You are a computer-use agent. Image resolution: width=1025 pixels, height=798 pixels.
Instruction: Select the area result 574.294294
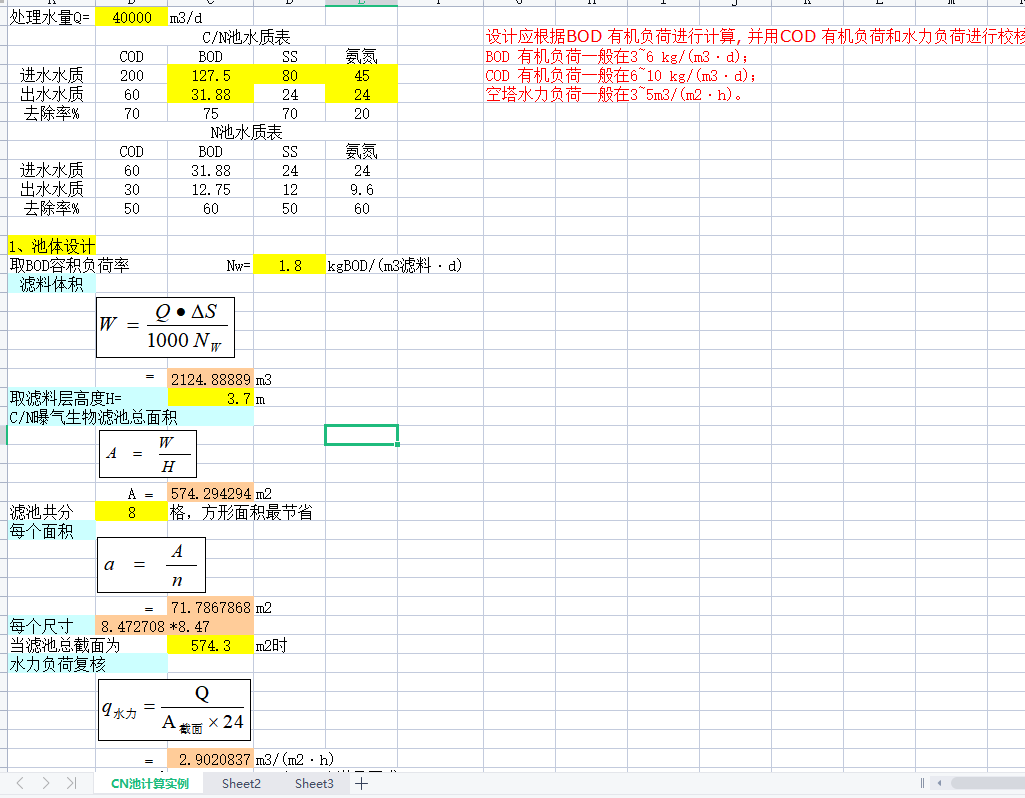coord(210,493)
